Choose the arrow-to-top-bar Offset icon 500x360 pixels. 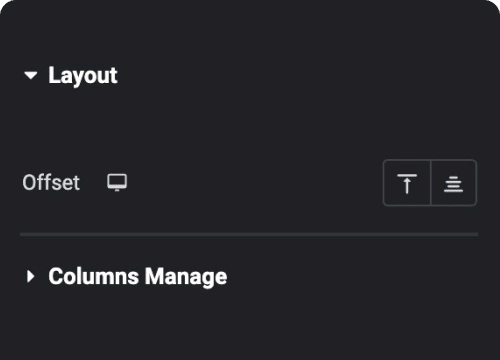[x=407, y=183]
